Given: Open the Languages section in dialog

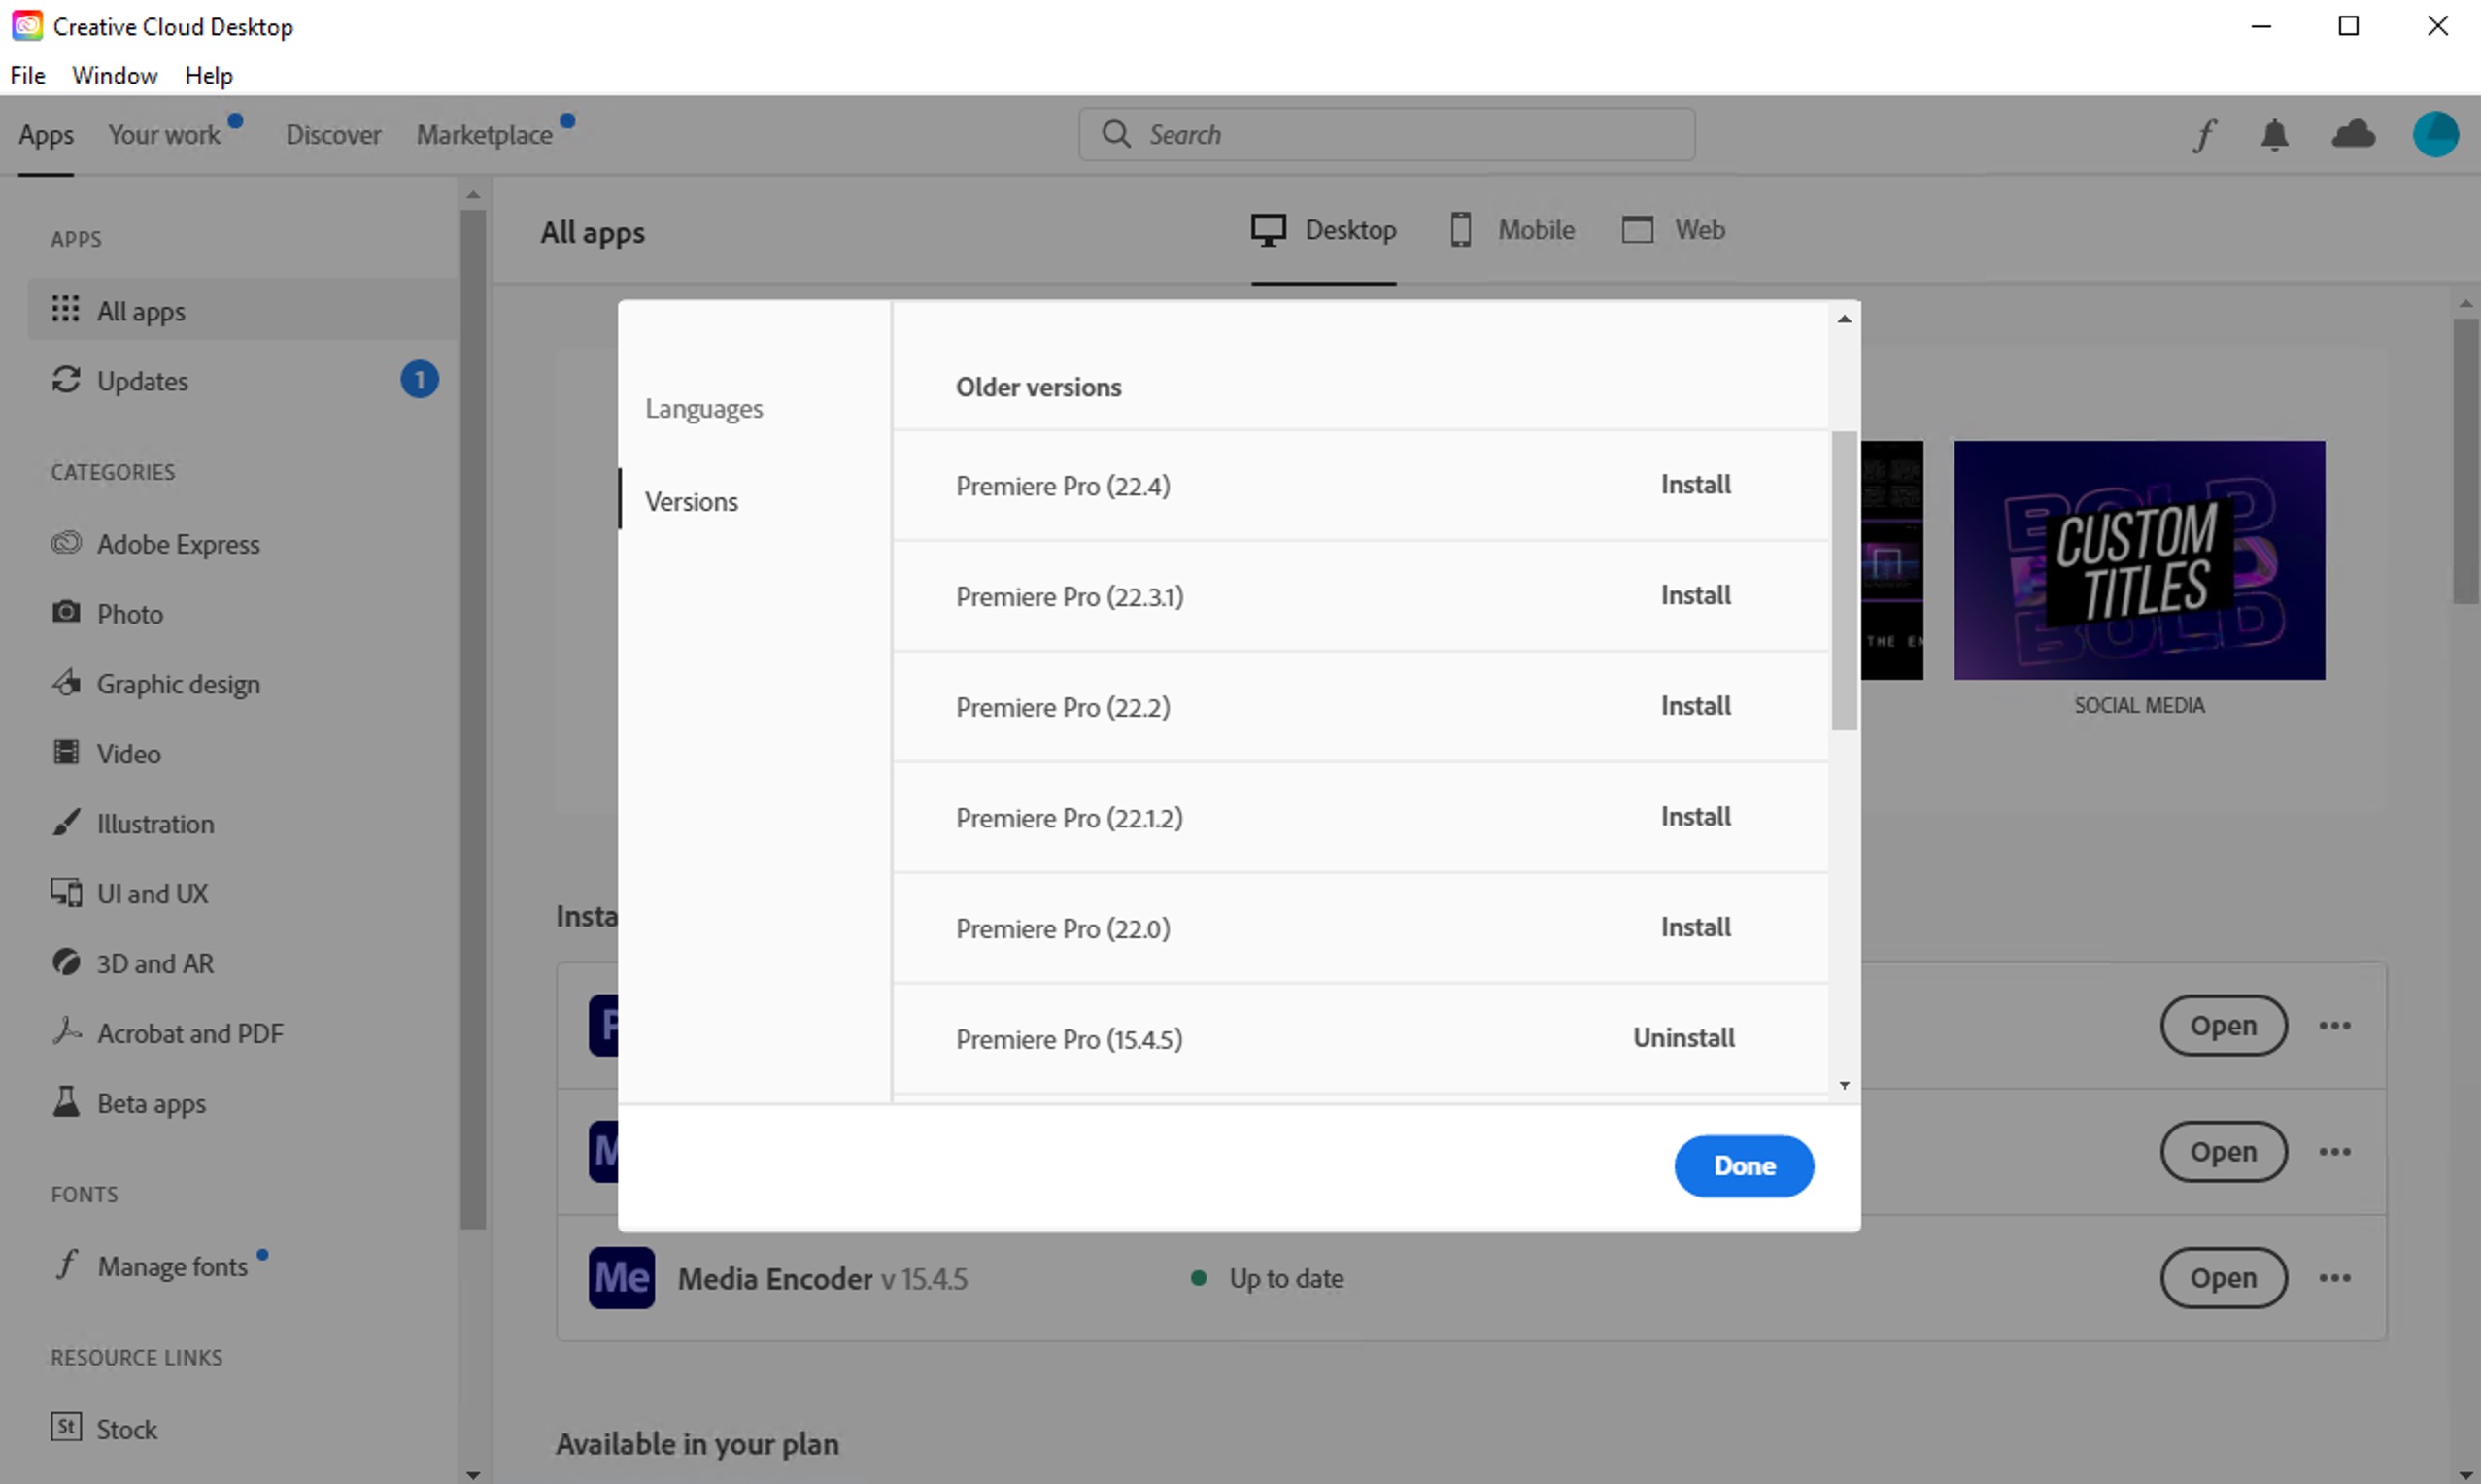Looking at the screenshot, I should click(x=704, y=409).
